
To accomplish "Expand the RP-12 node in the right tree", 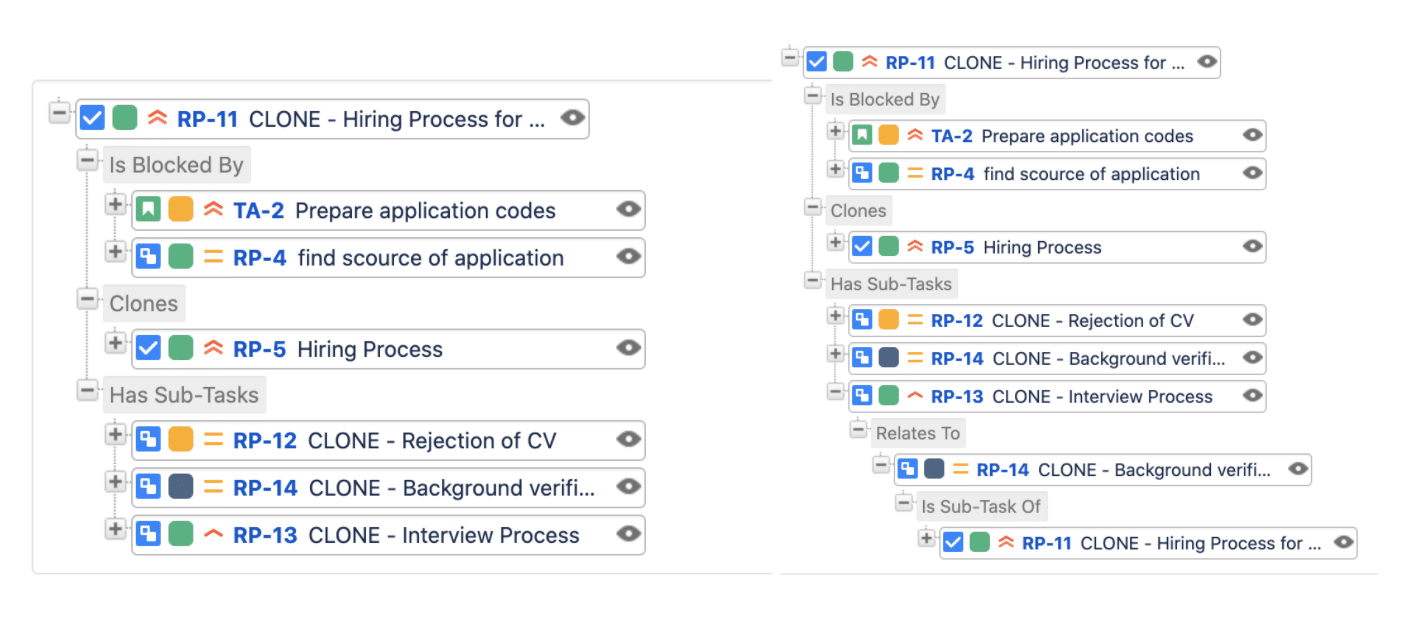I will [836, 317].
